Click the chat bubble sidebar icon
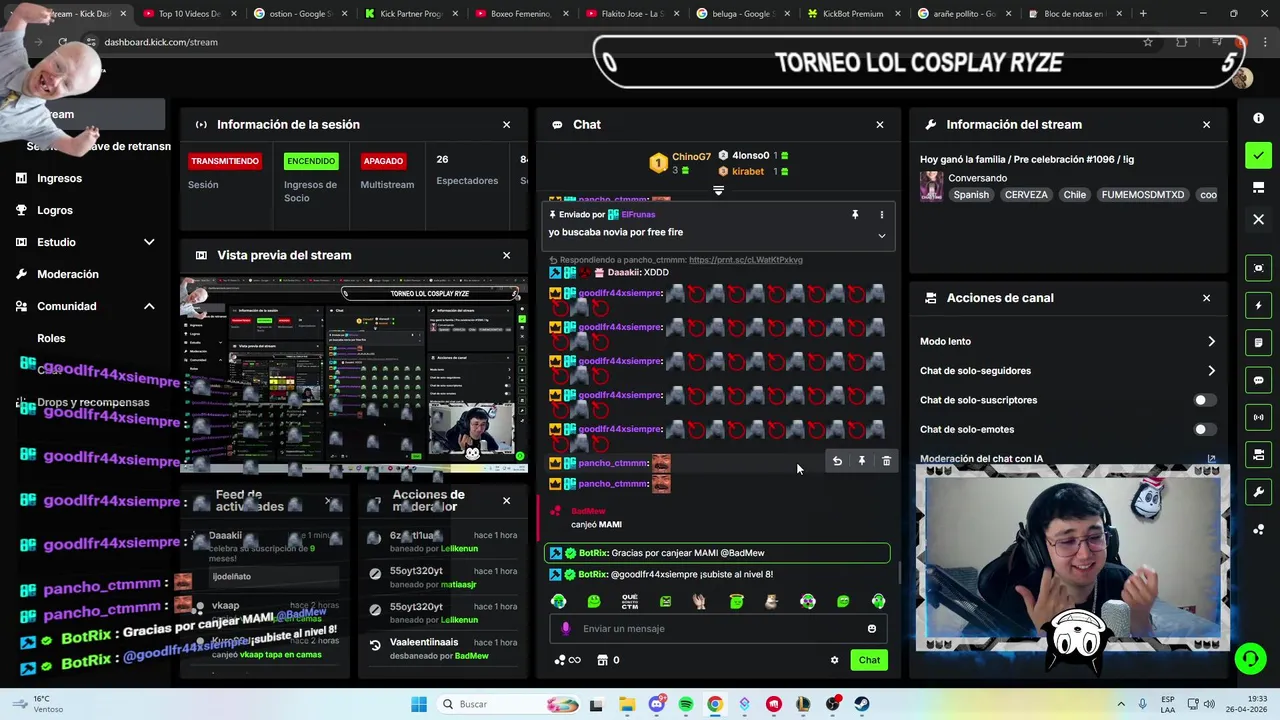 point(1258,380)
